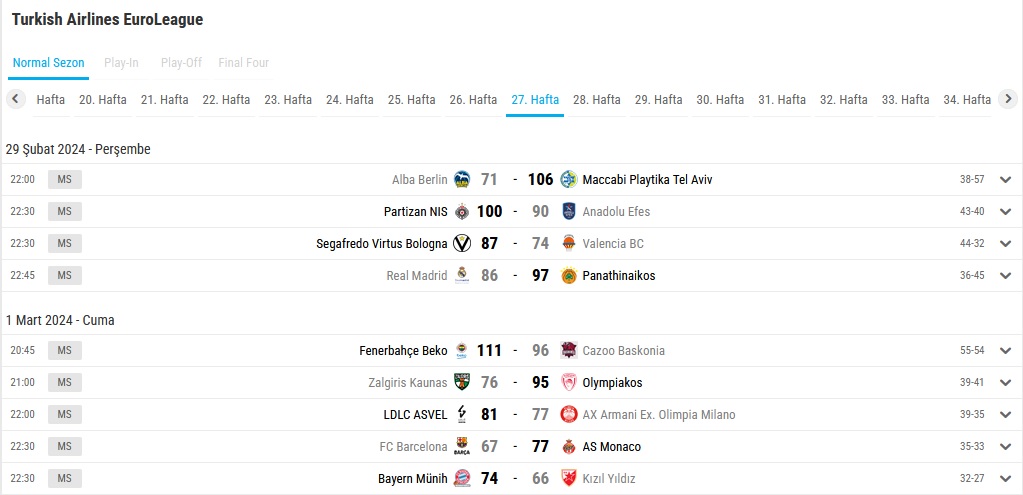Click the Partizan NIS team logo
The image size is (1023, 495).
point(462,211)
